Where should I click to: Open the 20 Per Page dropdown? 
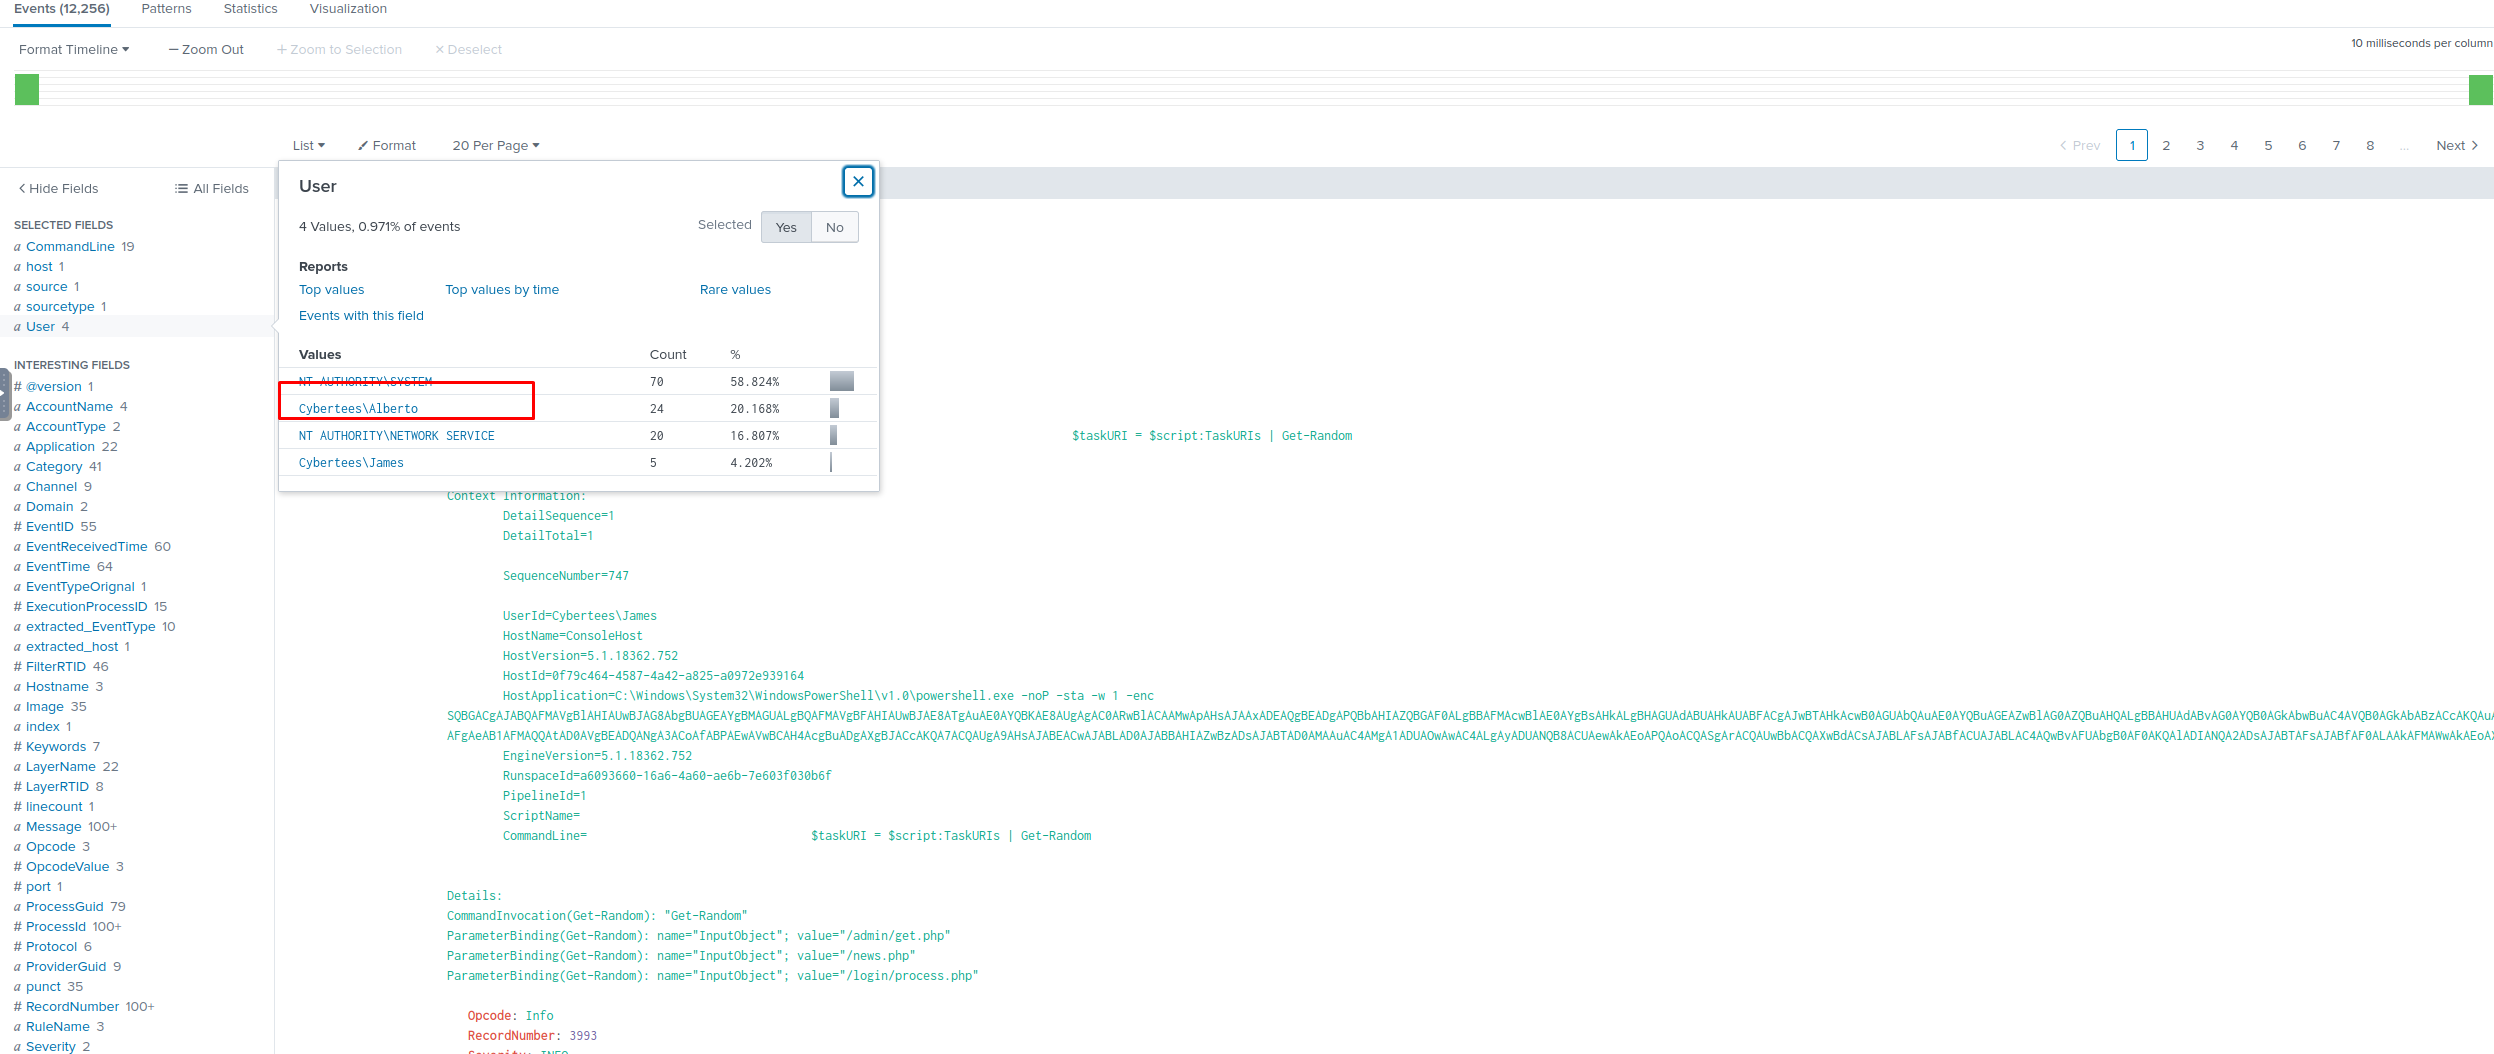tap(496, 146)
